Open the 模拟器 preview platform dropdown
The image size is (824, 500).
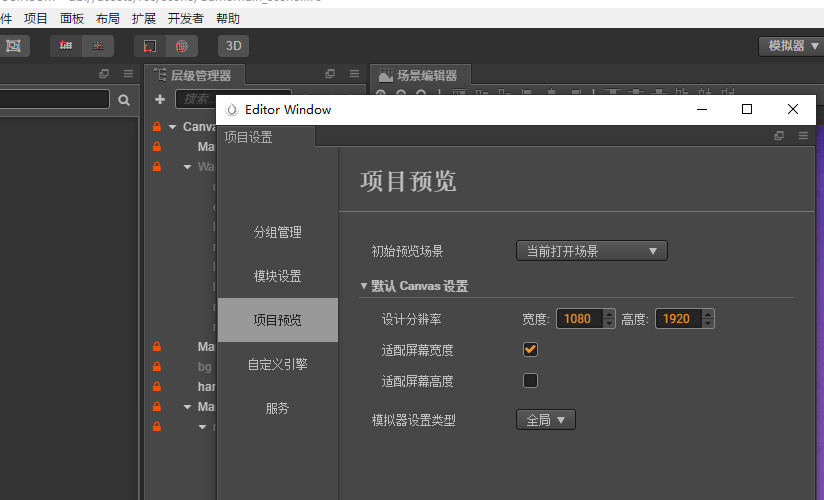click(792, 46)
